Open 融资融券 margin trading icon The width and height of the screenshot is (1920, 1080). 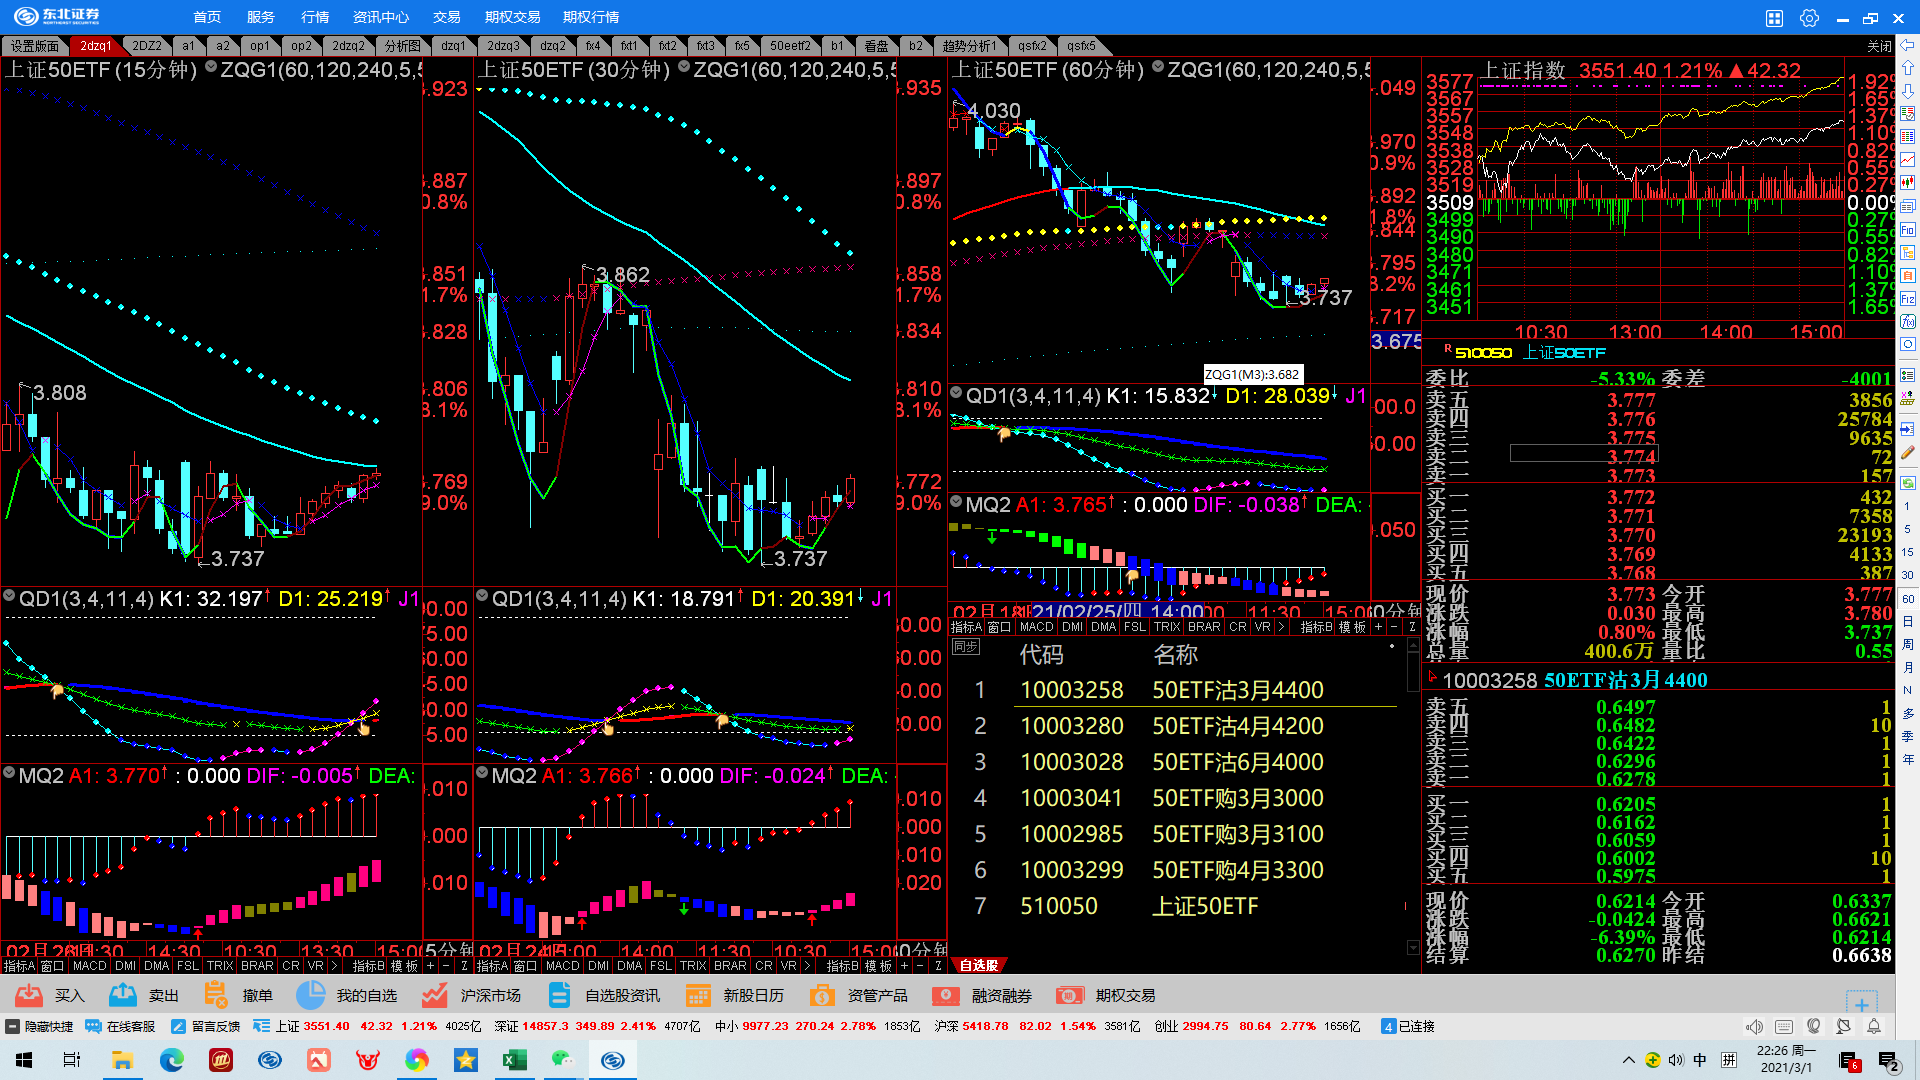[x=946, y=995]
